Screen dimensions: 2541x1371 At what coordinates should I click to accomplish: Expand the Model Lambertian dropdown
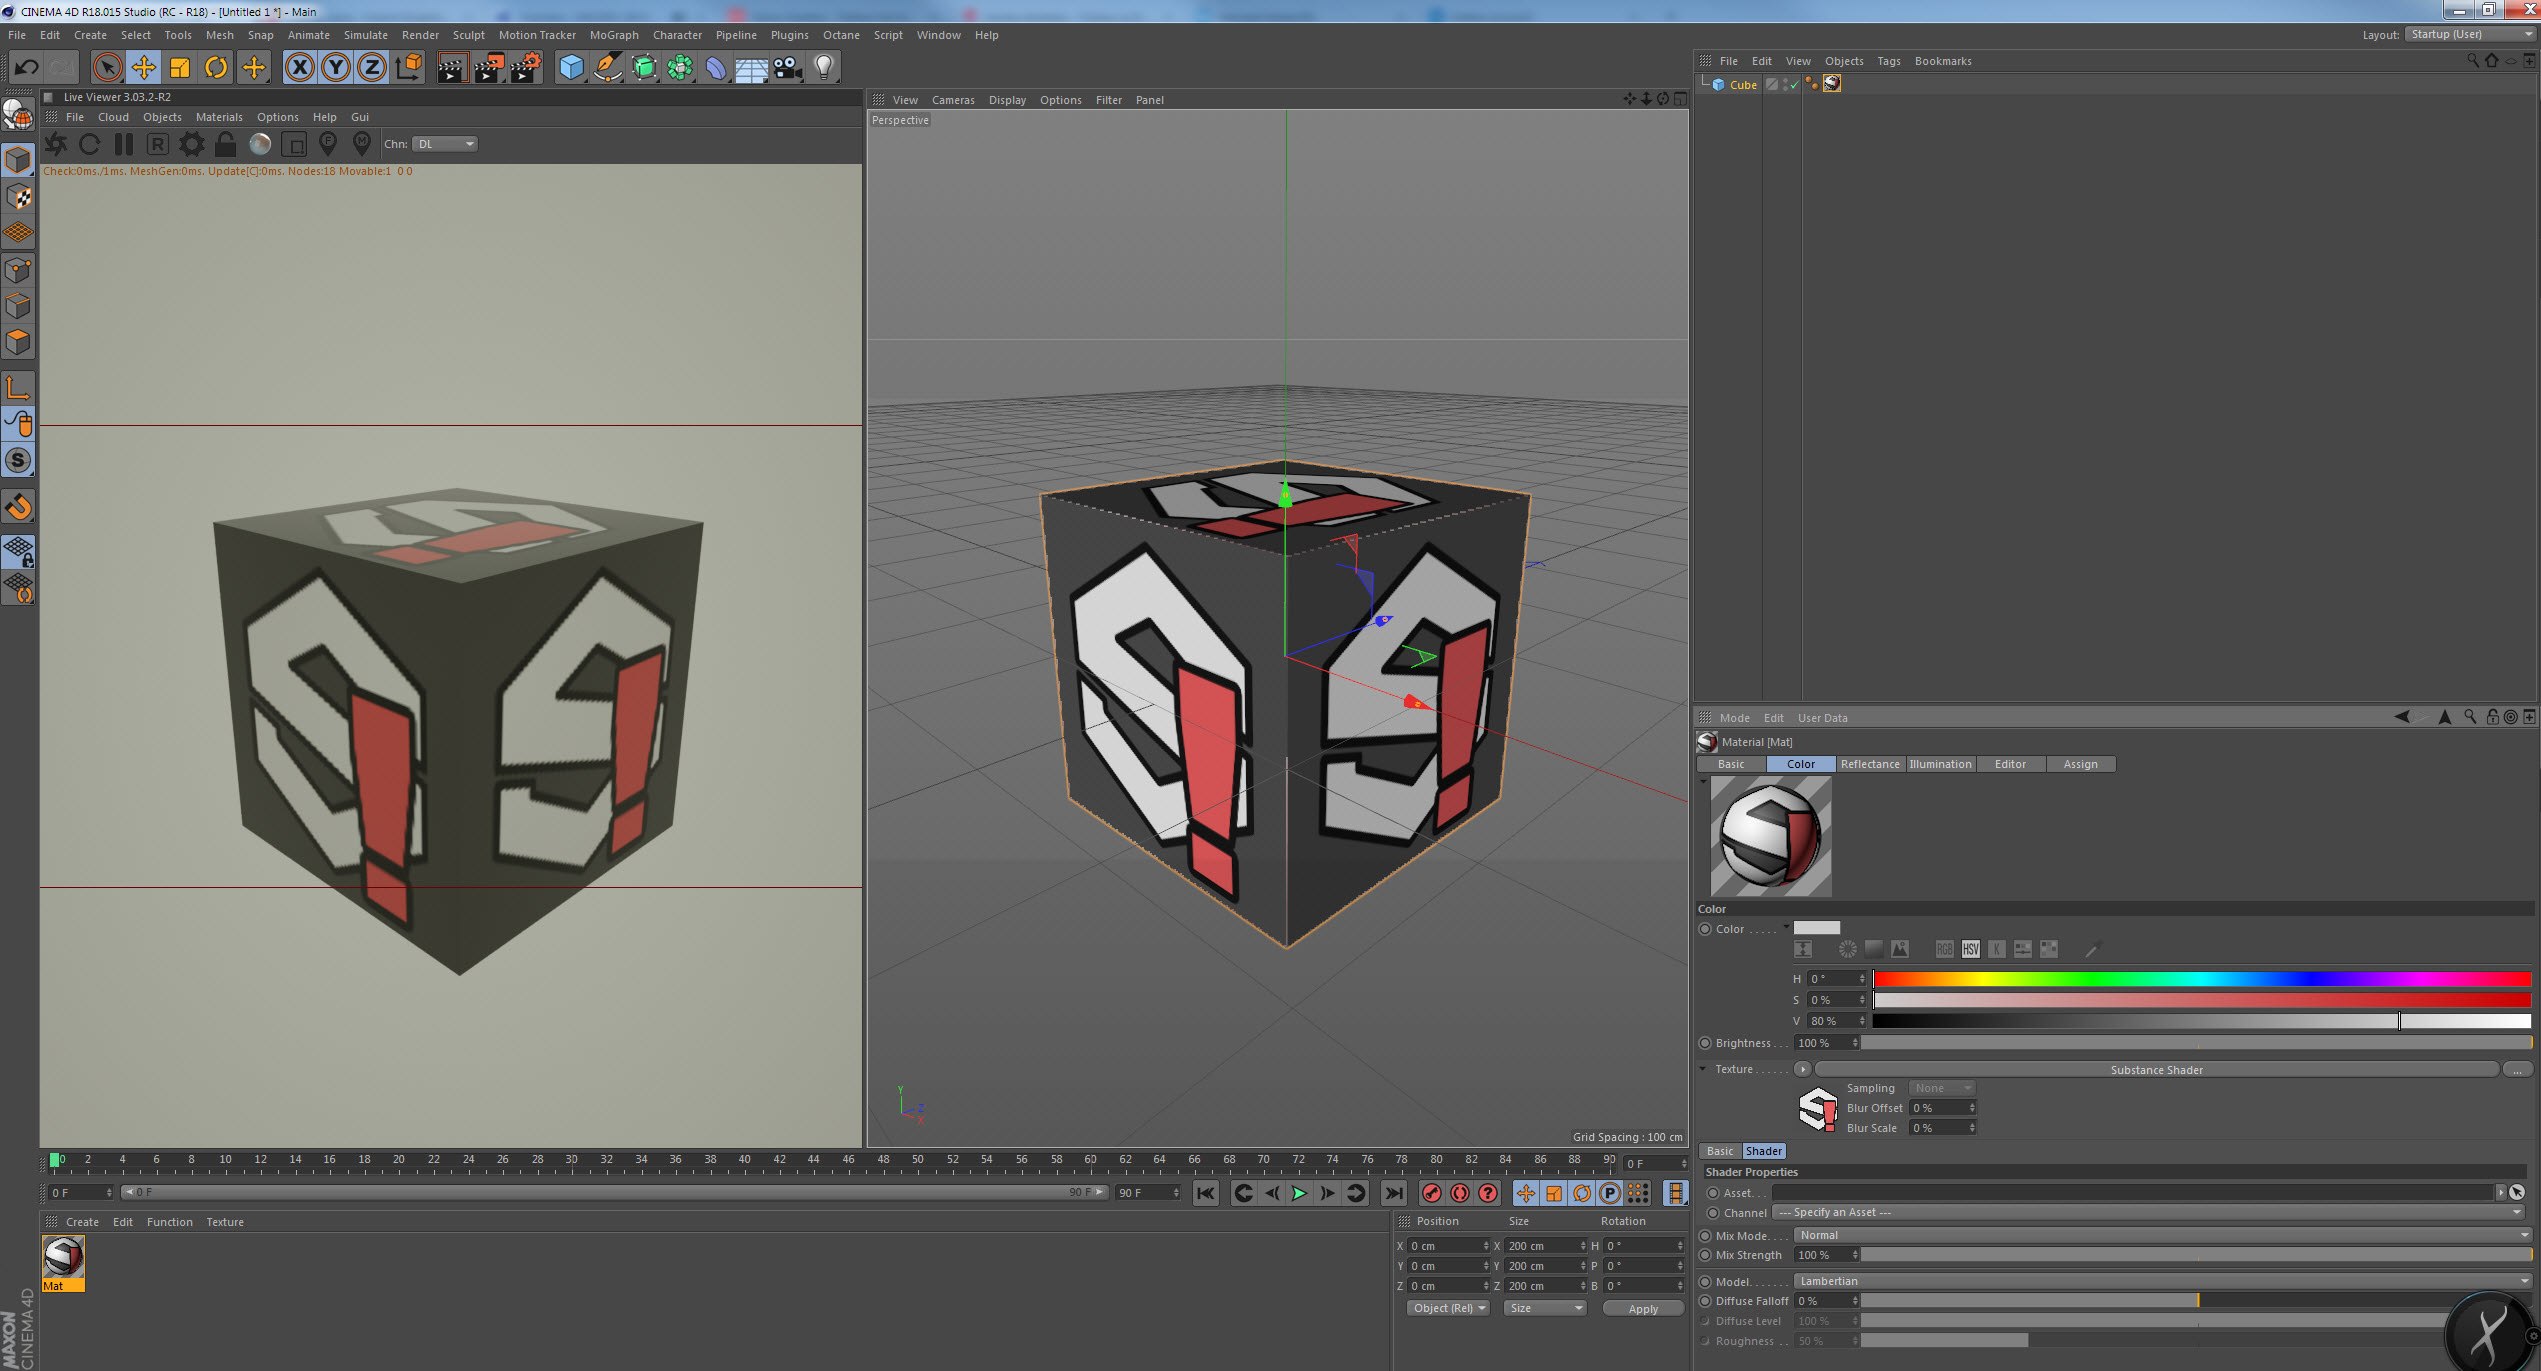[x=2162, y=1281]
